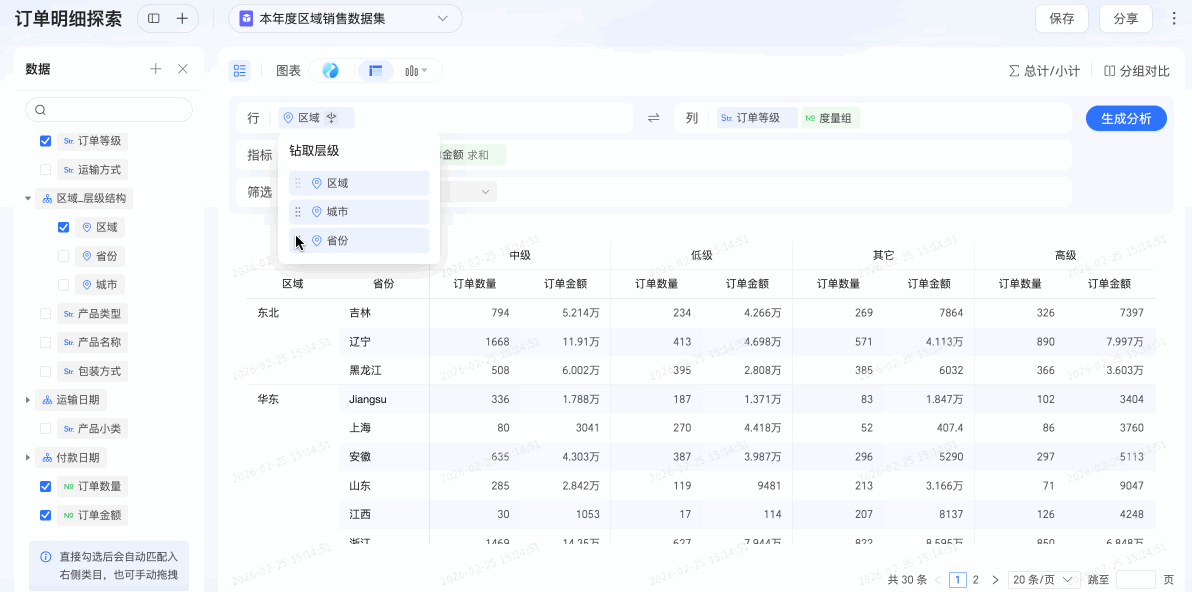This screenshot has width=1192, height=592.
Task: Check the 城市 field in data panel
Action: coord(64,285)
